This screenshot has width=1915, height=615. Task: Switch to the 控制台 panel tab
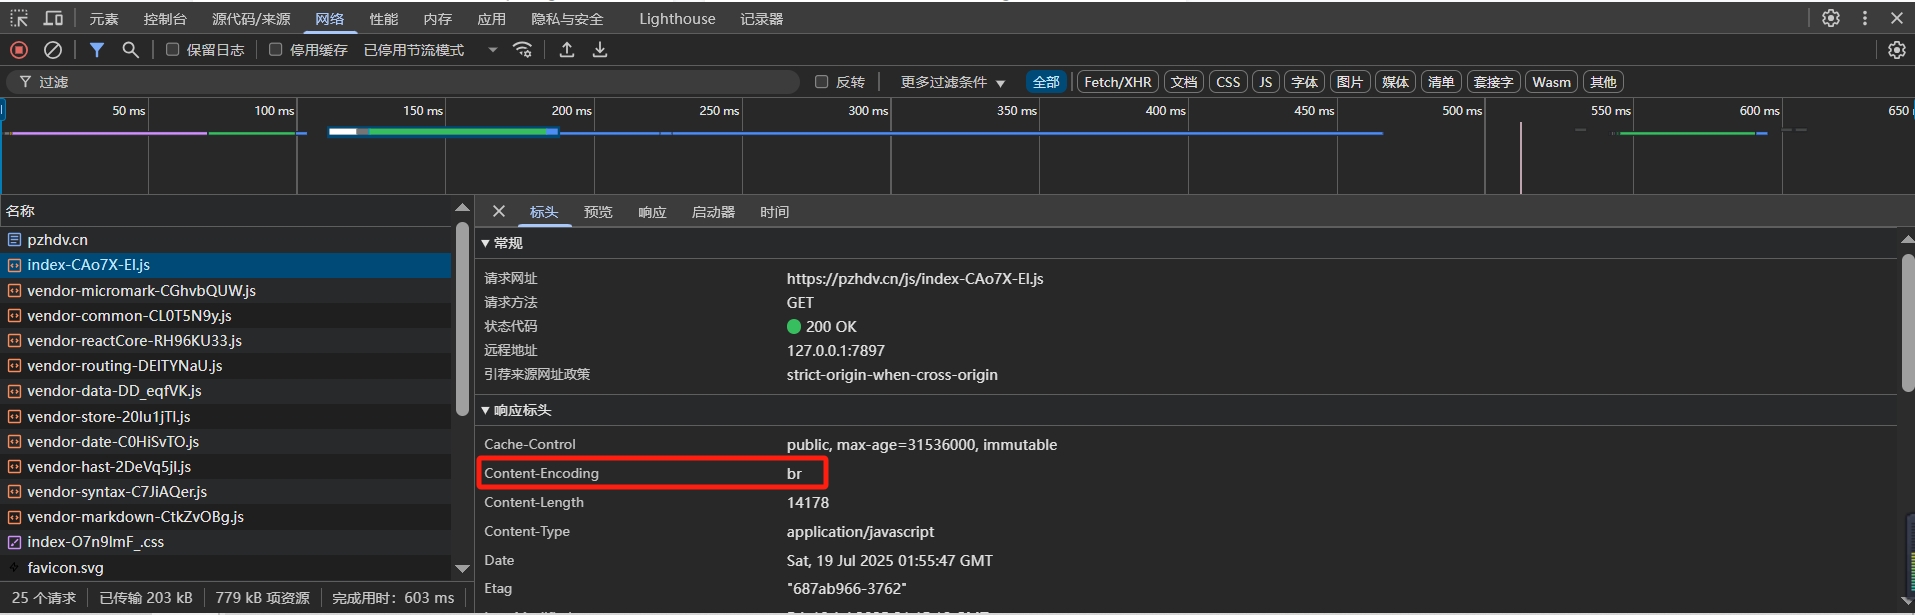[x=165, y=19]
